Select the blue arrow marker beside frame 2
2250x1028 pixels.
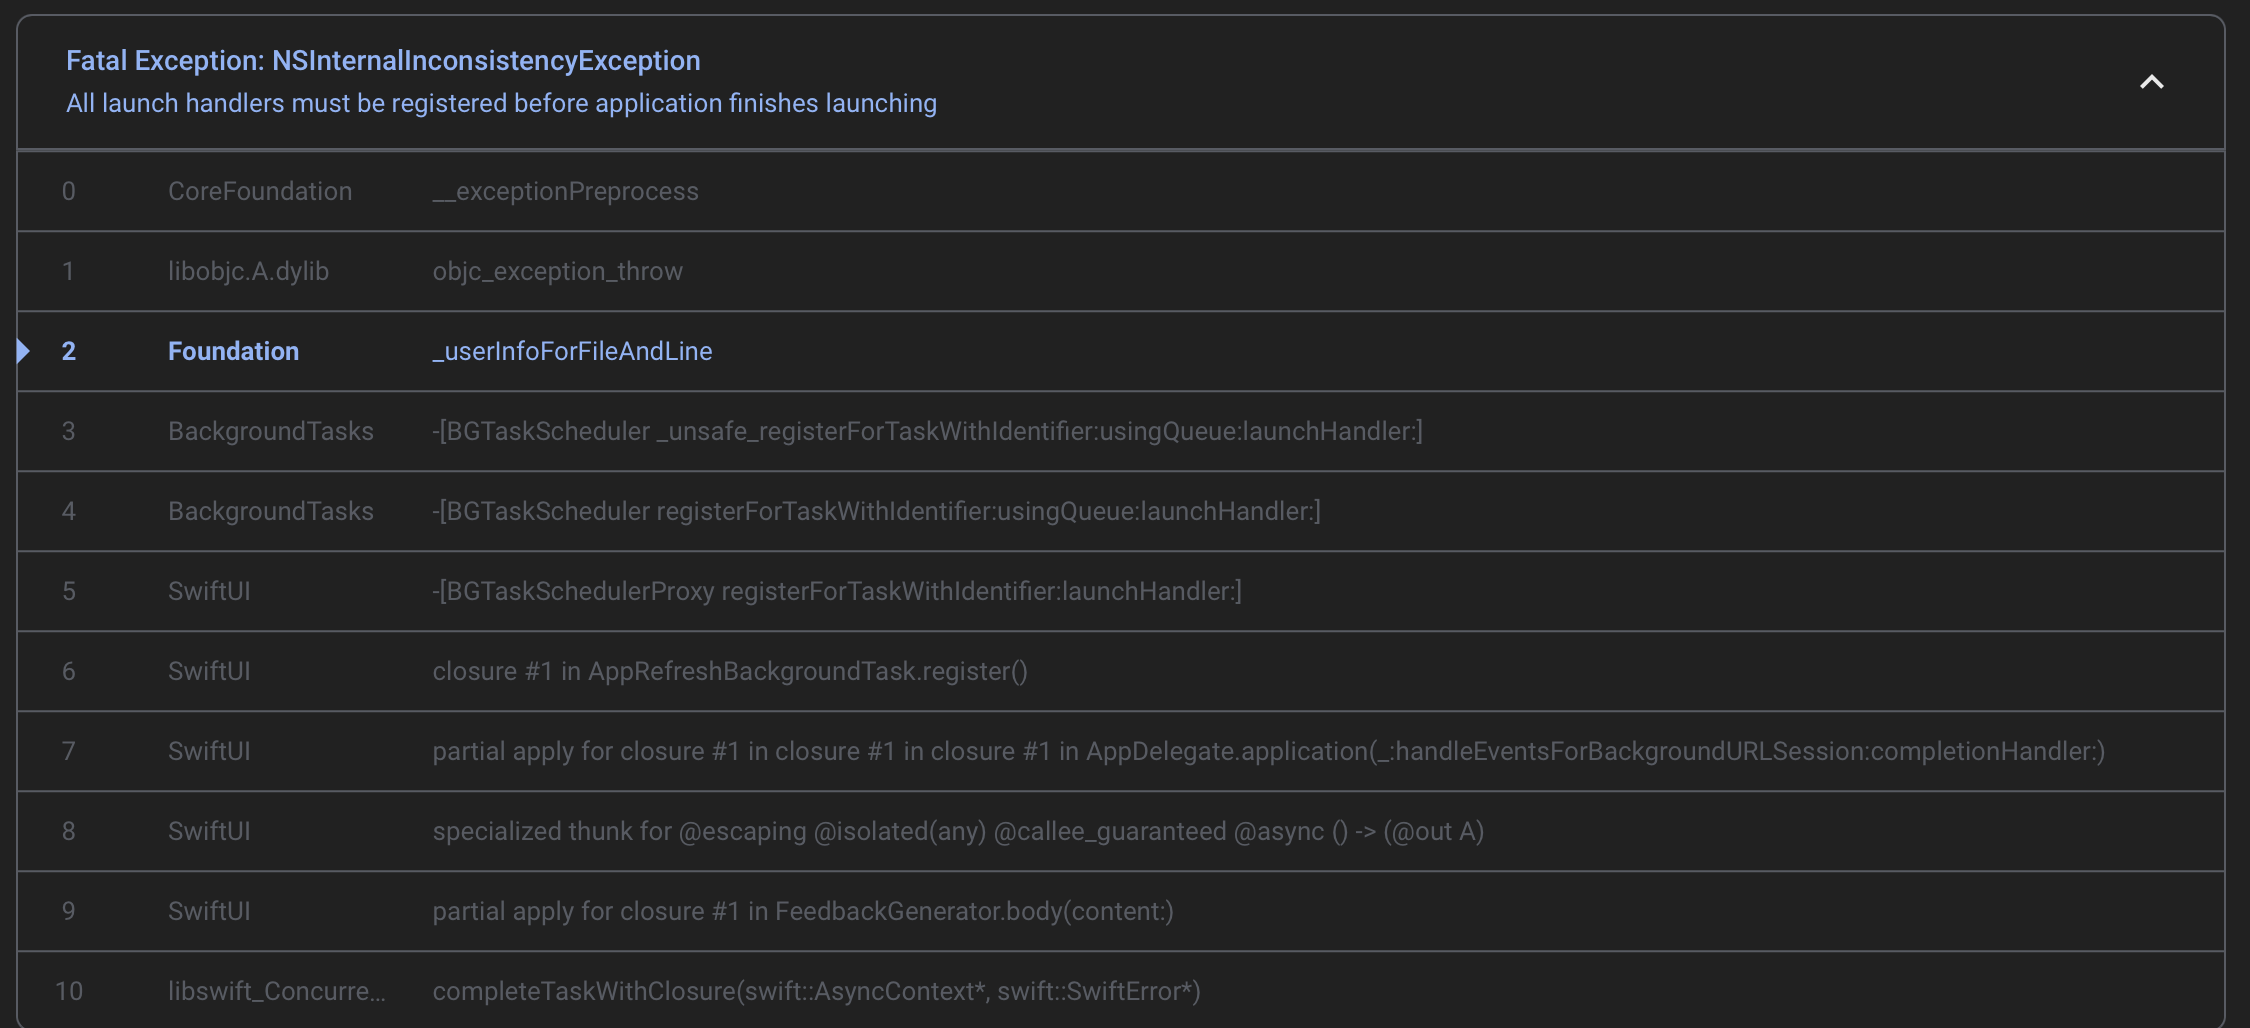[x=24, y=351]
